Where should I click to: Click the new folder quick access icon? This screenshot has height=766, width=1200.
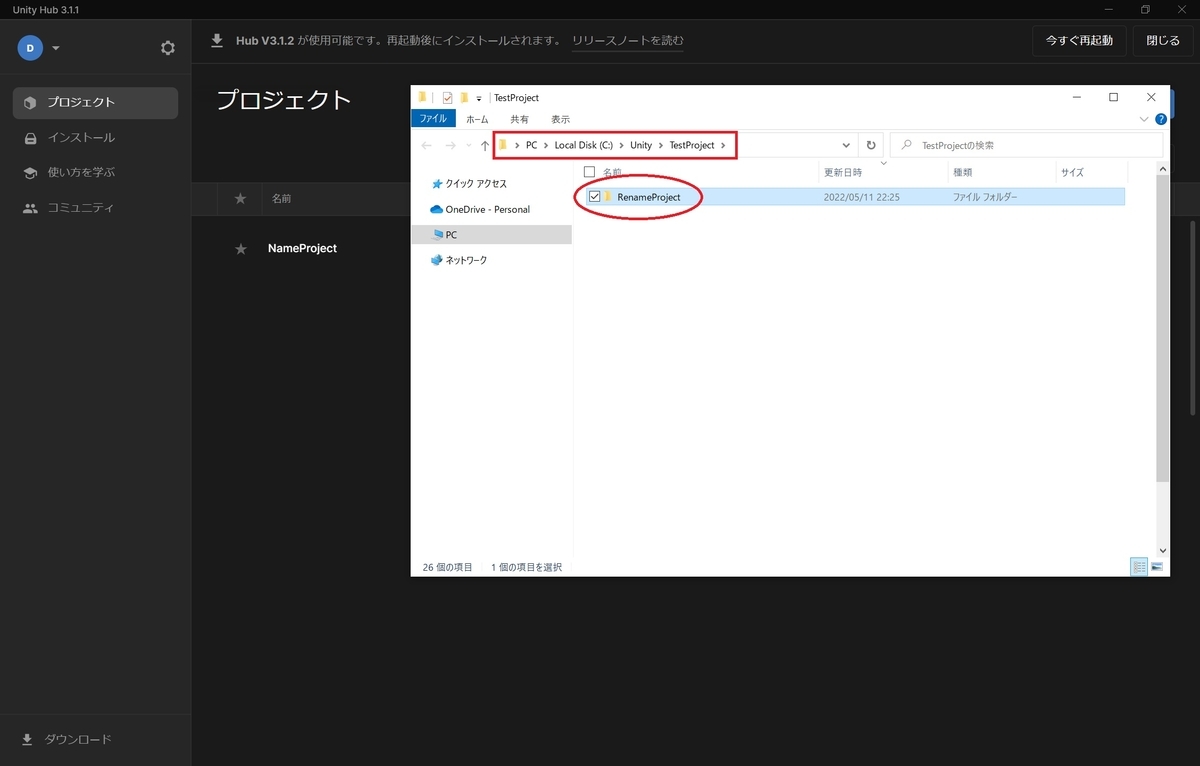[464, 97]
